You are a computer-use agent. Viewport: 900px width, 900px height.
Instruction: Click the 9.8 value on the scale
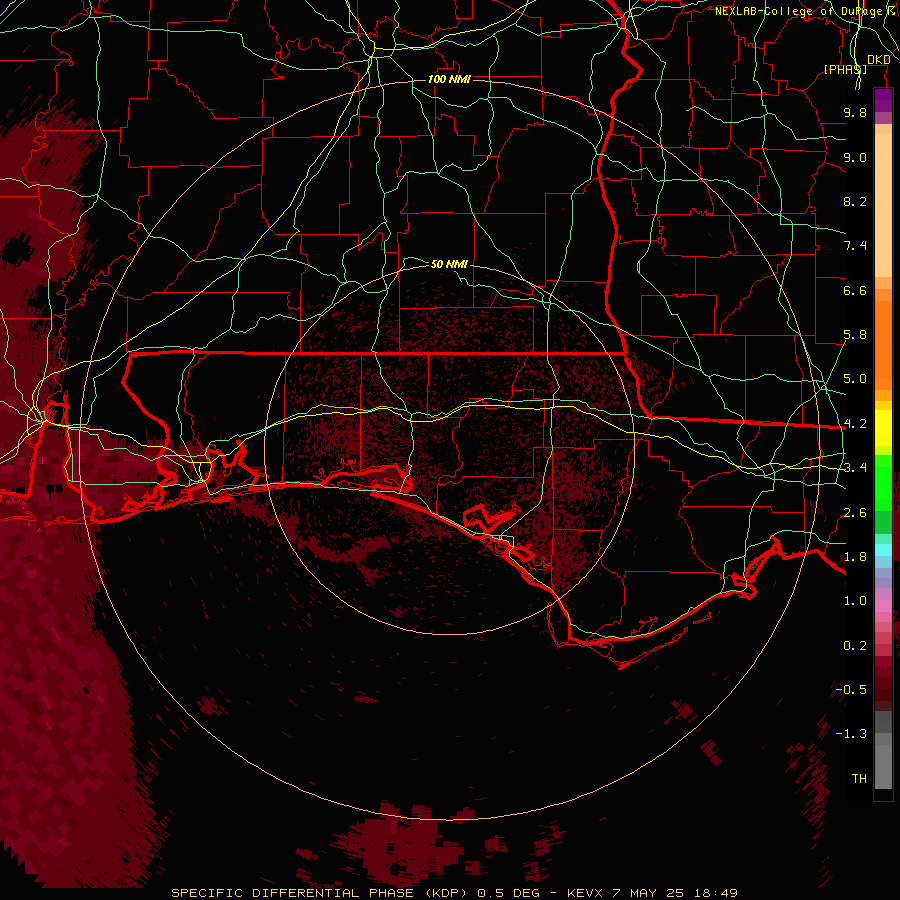(855, 112)
